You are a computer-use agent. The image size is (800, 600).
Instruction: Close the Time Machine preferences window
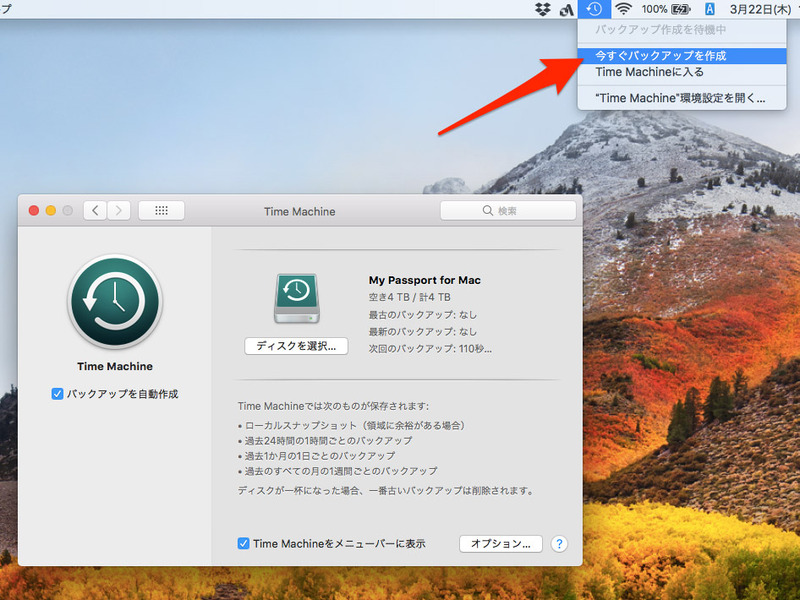click(x=34, y=211)
